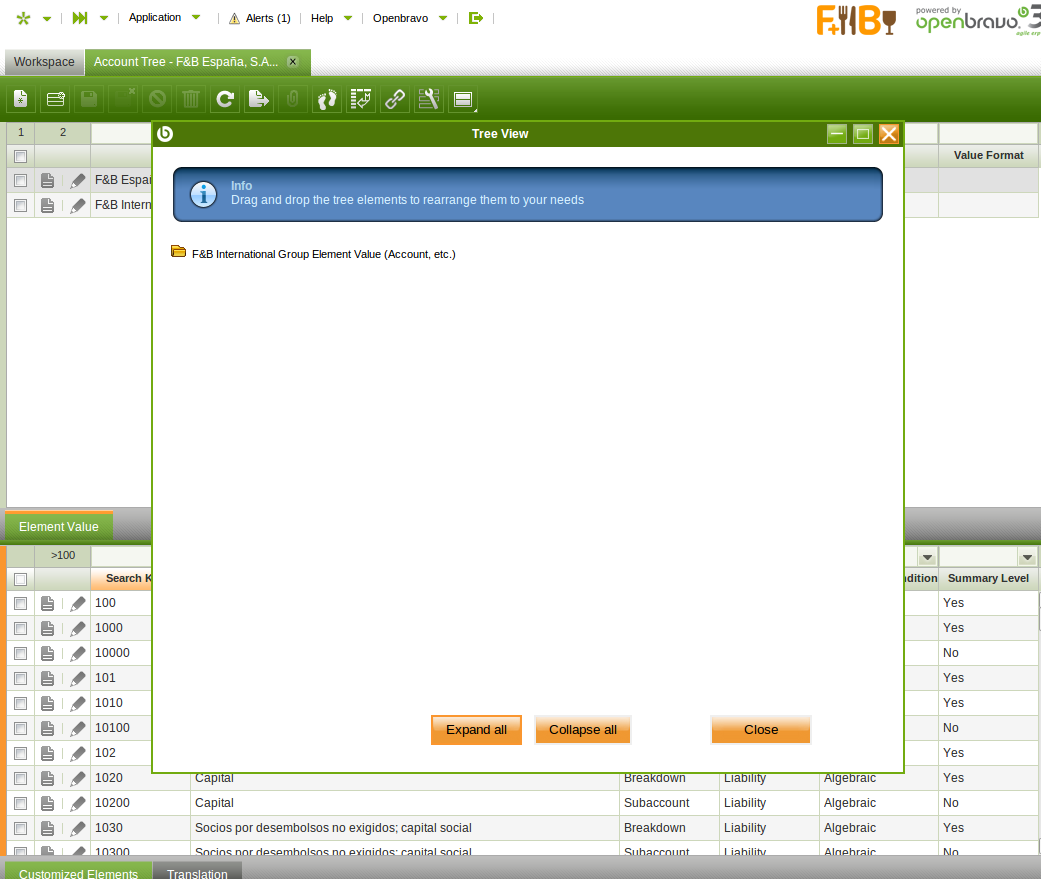Click the Save toolbar icon
The image size is (1041, 879).
(89, 100)
